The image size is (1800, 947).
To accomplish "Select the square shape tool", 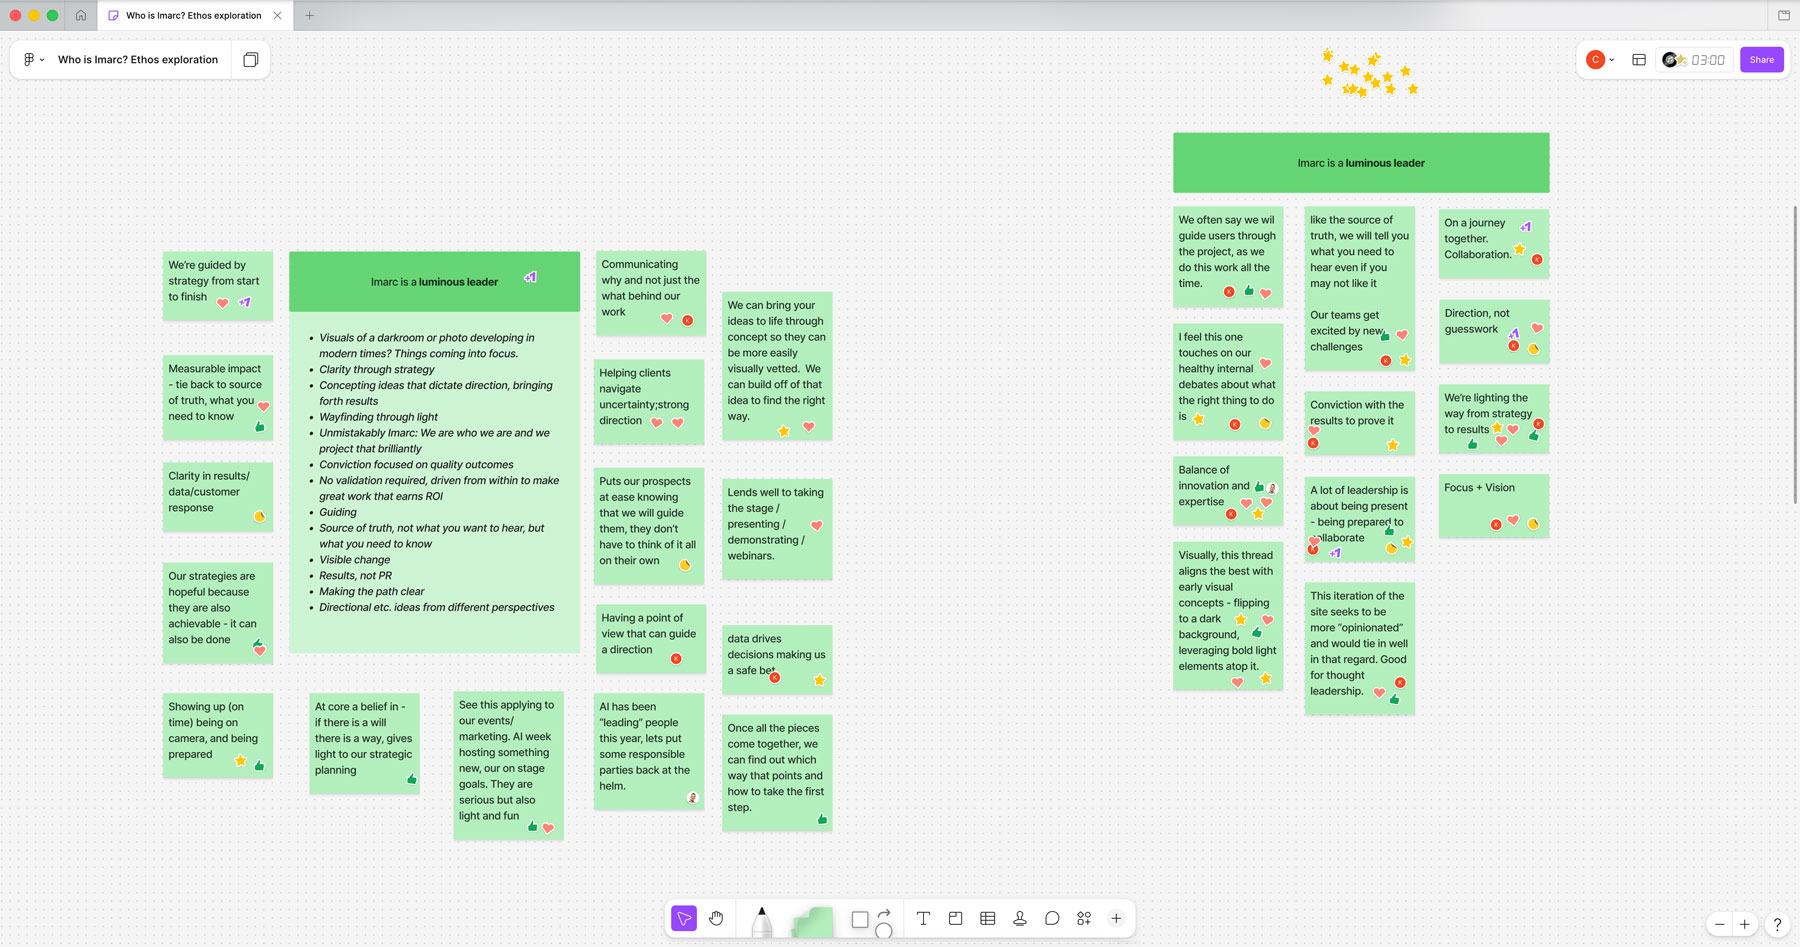I will tap(860, 919).
